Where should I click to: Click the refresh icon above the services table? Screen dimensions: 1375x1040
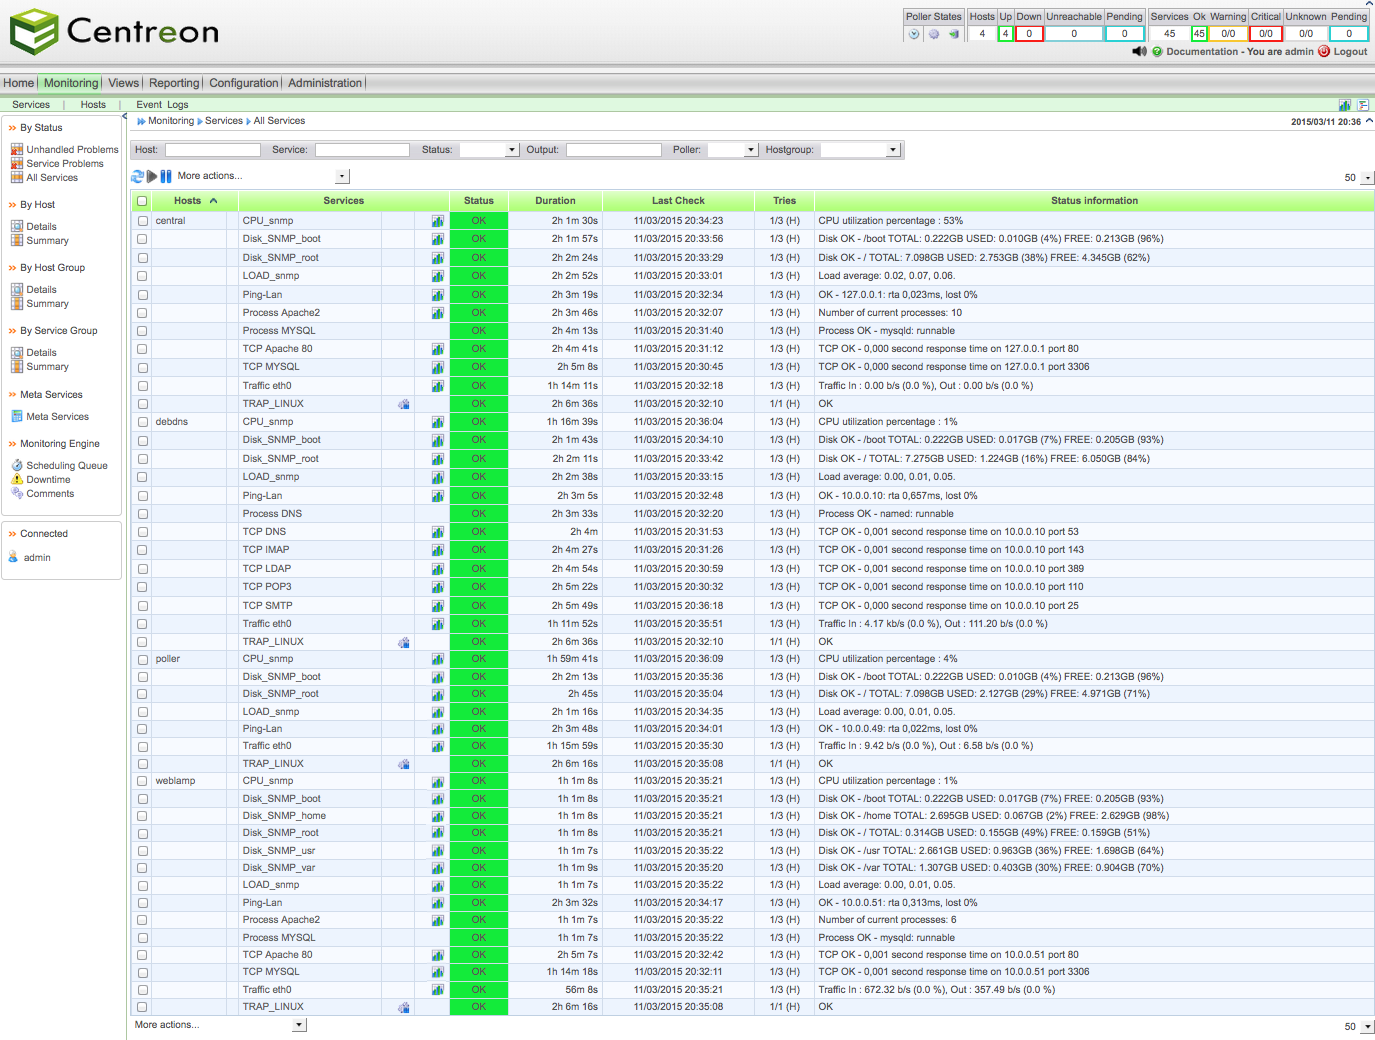(x=137, y=176)
